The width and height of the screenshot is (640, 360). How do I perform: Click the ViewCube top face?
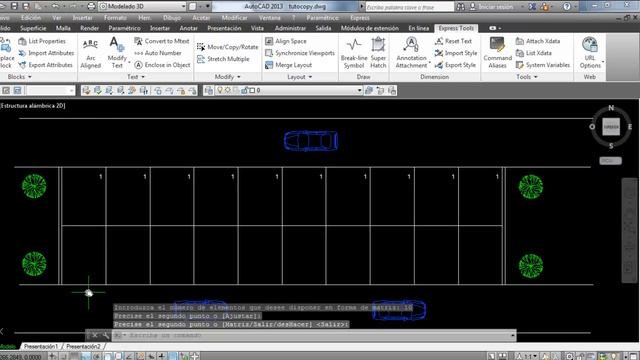(x=611, y=127)
